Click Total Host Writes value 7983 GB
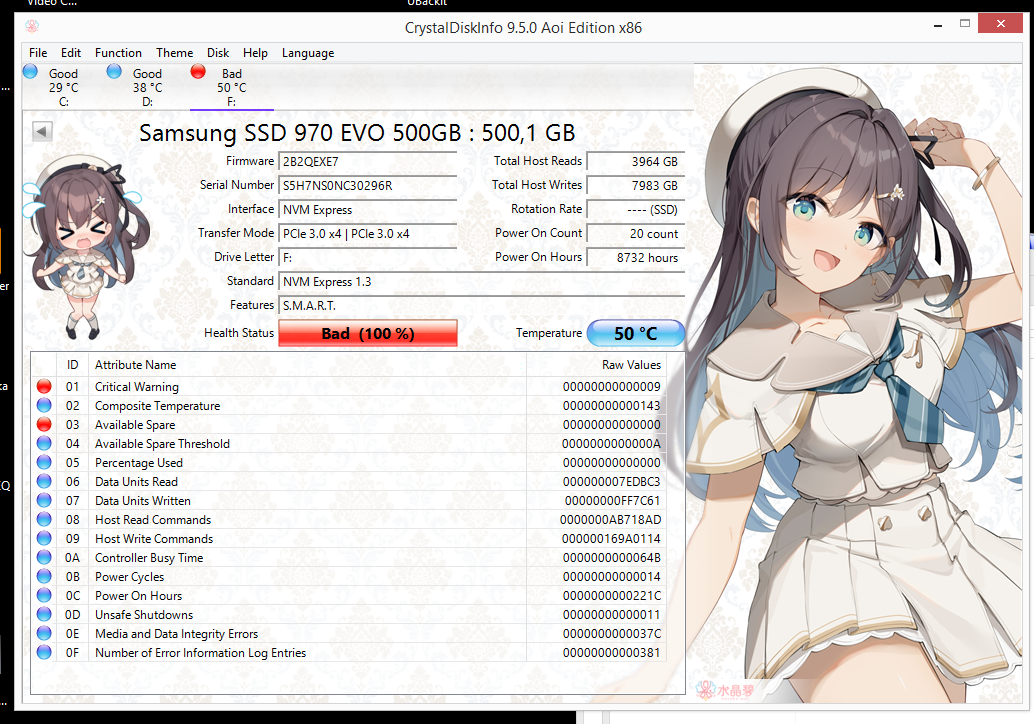 point(636,186)
